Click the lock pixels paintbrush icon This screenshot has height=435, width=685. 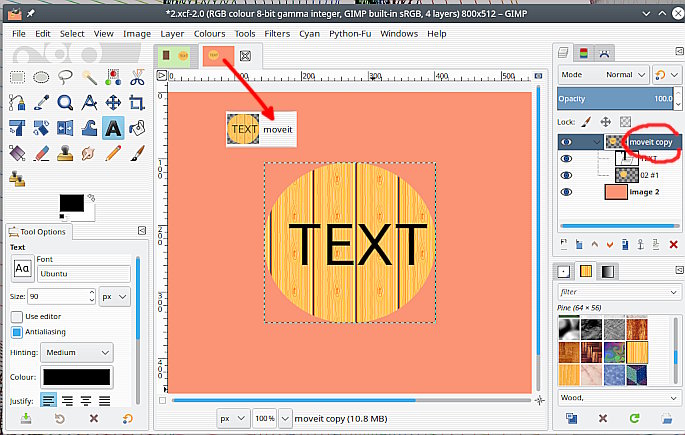[x=586, y=121]
